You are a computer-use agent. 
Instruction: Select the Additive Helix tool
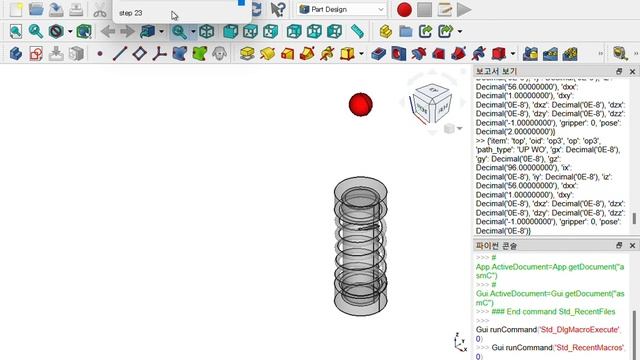(327, 53)
